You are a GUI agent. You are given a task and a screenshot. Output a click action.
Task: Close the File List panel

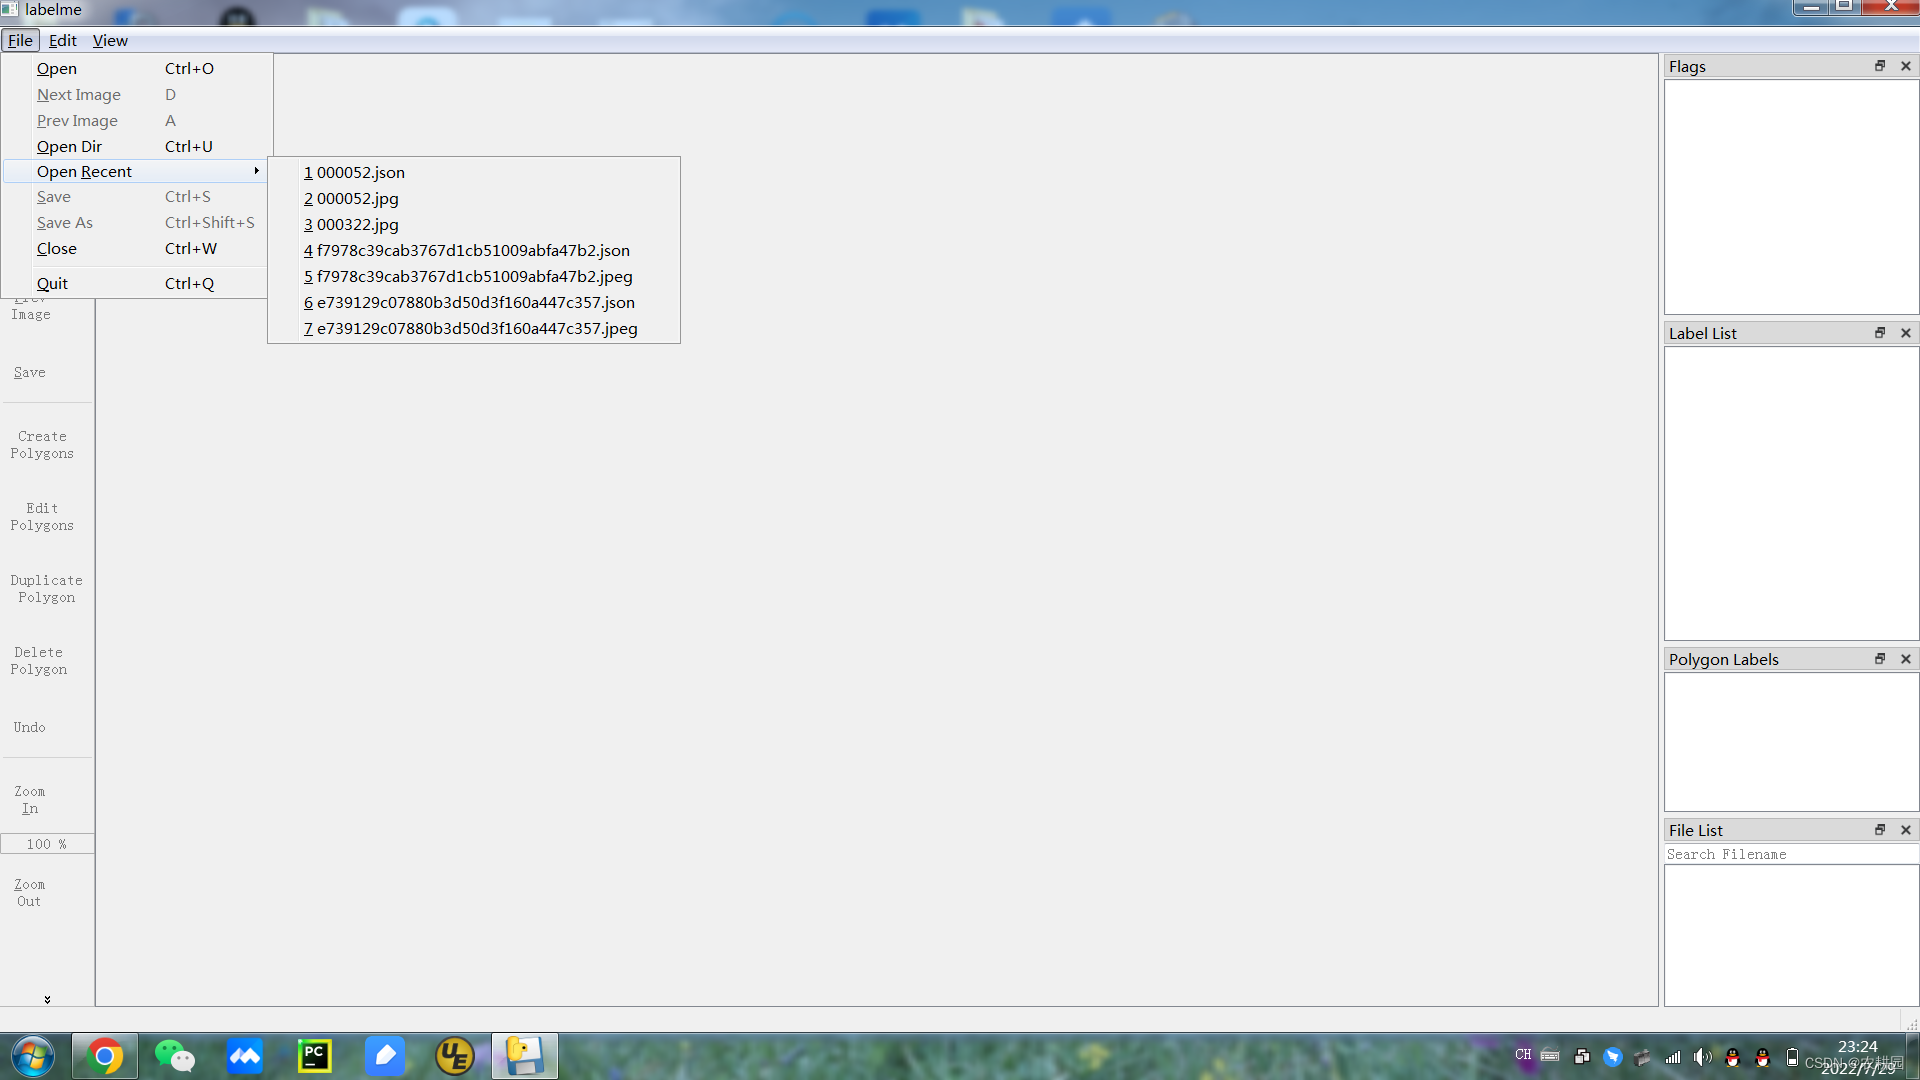tap(1906, 830)
